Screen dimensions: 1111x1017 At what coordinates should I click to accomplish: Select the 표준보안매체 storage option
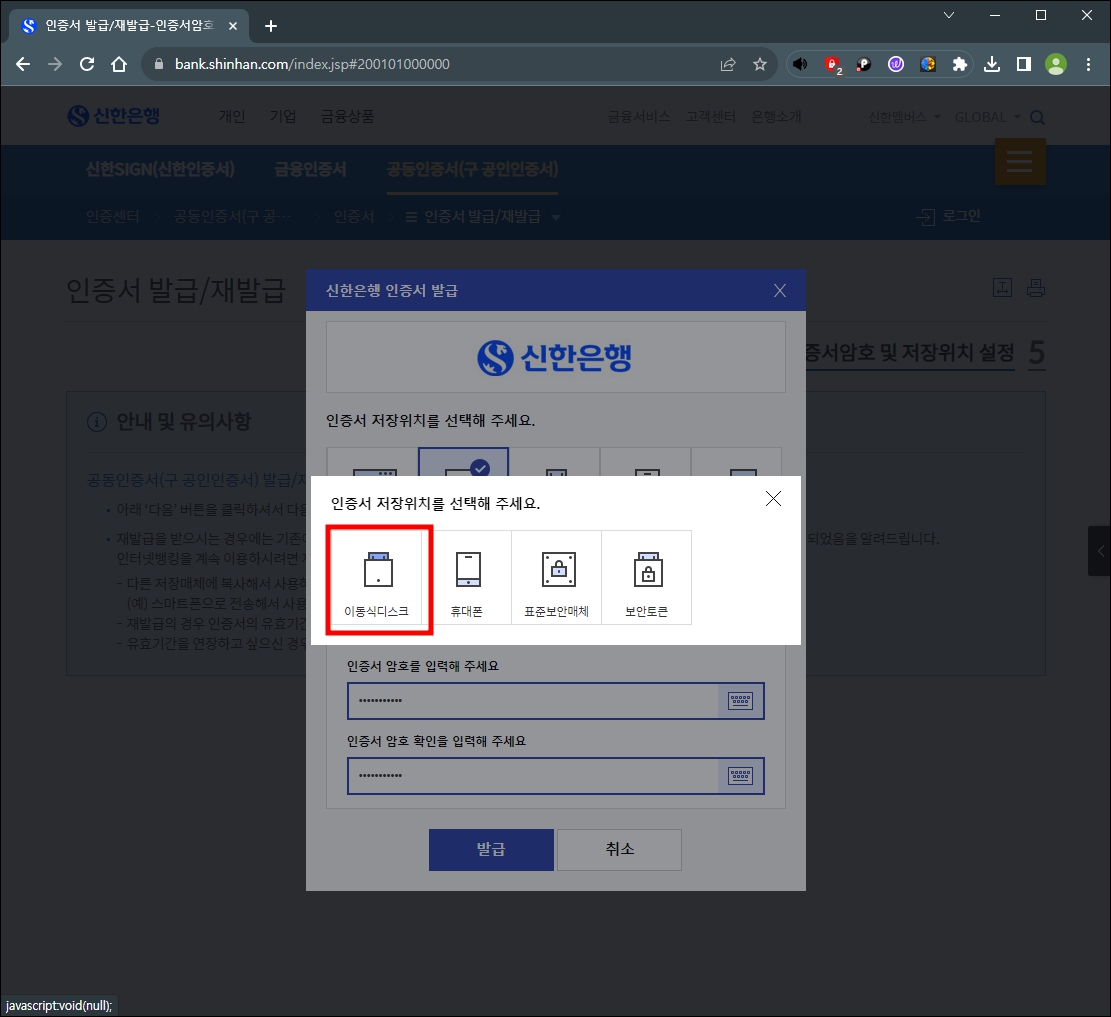coord(556,578)
